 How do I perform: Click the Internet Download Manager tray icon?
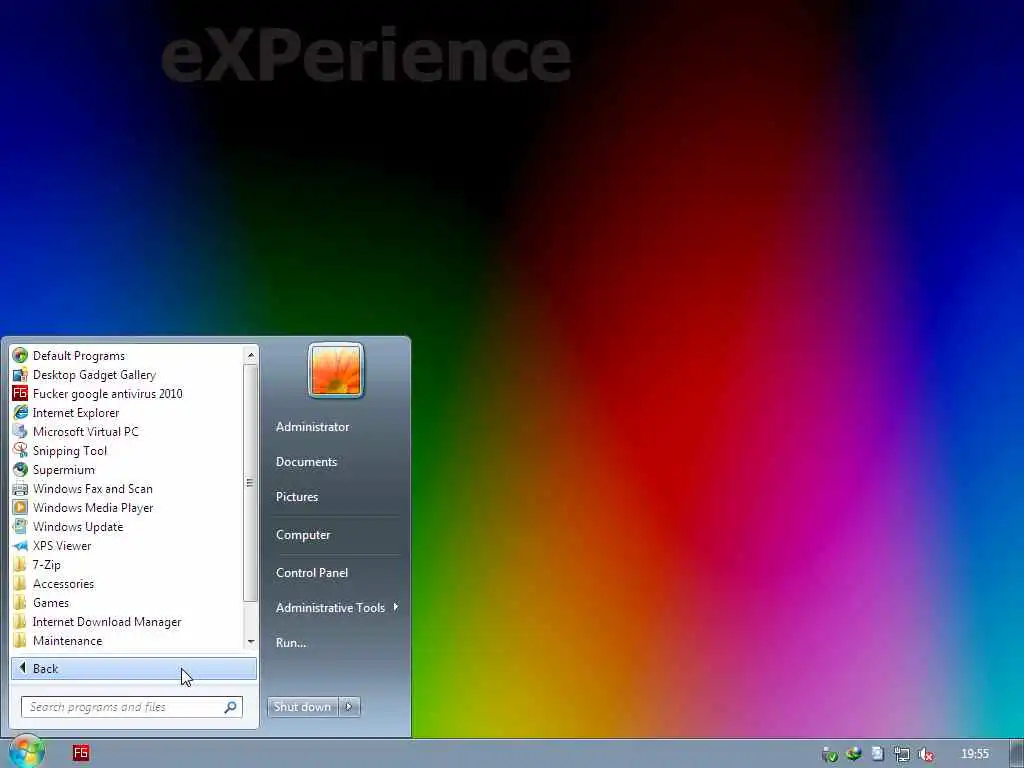(854, 754)
